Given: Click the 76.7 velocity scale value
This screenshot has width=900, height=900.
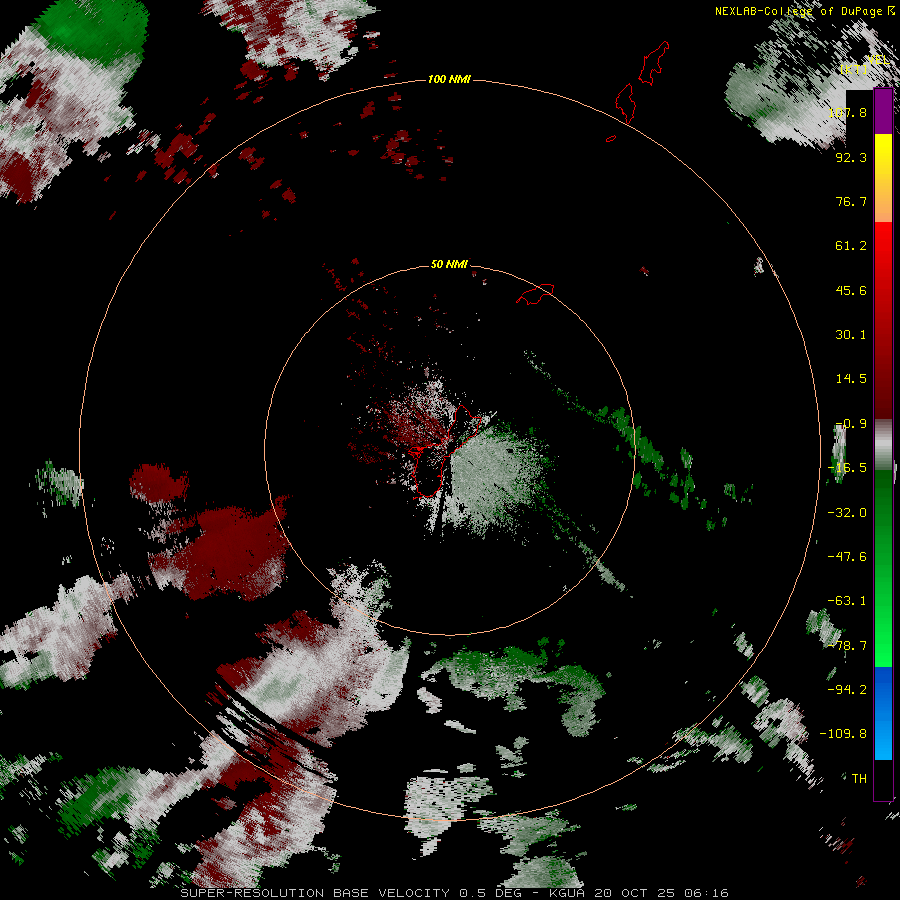Looking at the screenshot, I should pos(851,201).
